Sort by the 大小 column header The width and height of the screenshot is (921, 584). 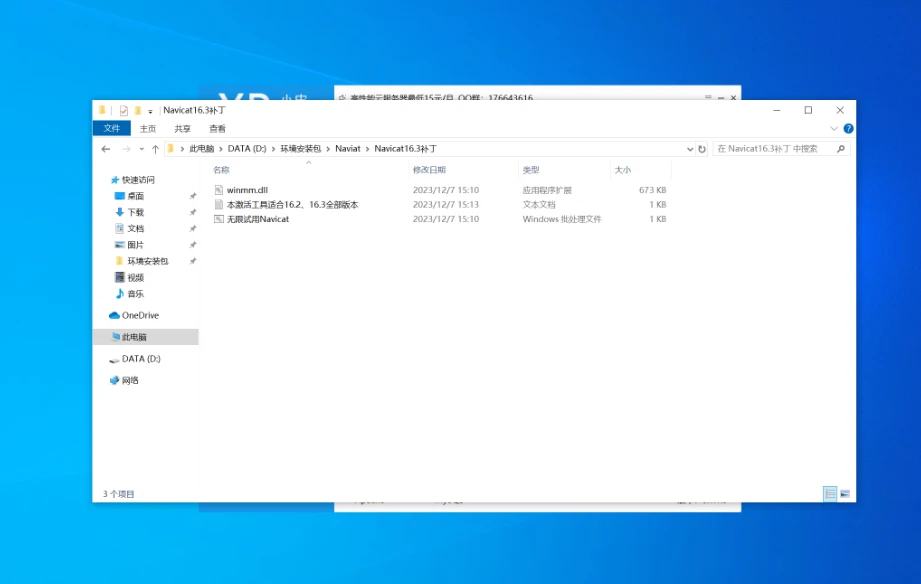(623, 170)
